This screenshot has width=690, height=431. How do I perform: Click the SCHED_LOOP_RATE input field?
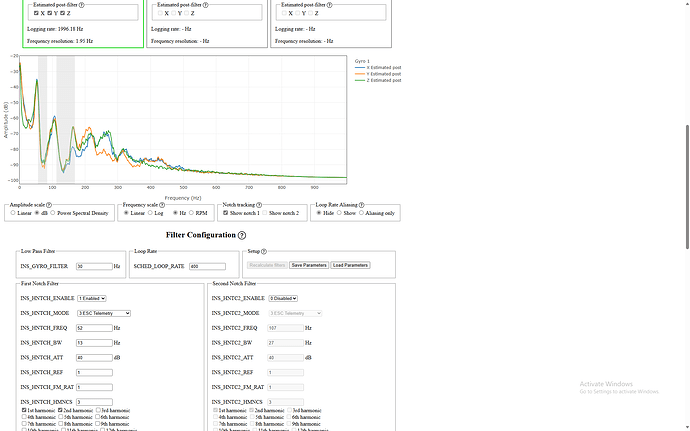point(207,267)
